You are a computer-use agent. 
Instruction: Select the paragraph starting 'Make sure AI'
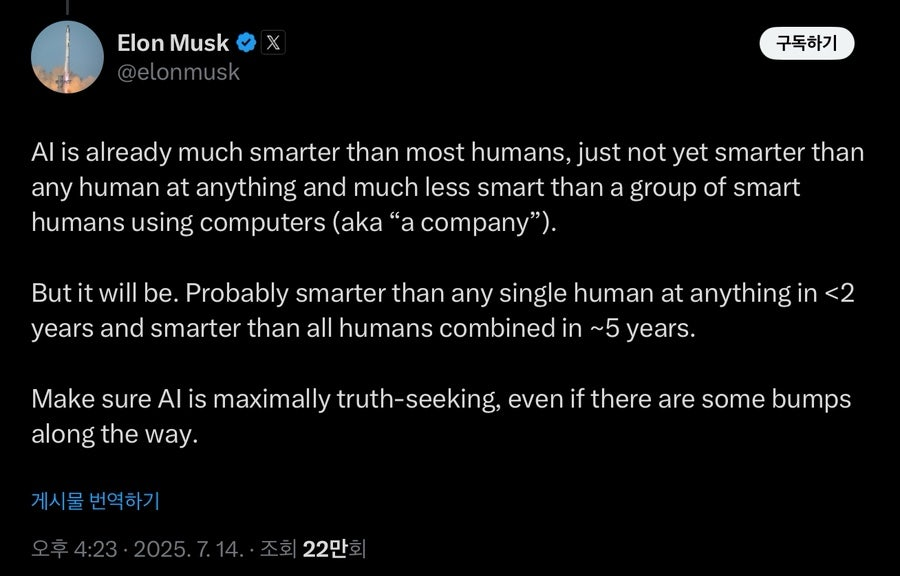[441, 416]
